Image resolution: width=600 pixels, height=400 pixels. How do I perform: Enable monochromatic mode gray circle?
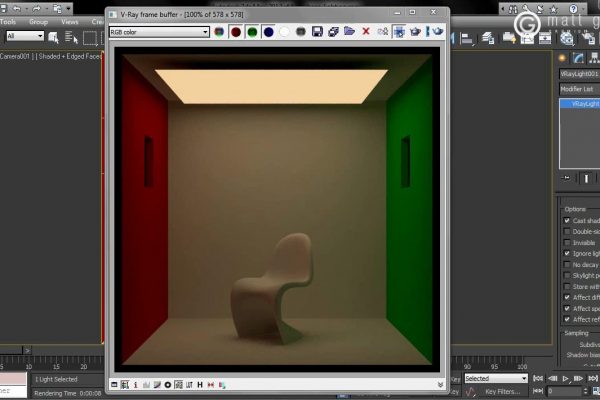tap(301, 32)
